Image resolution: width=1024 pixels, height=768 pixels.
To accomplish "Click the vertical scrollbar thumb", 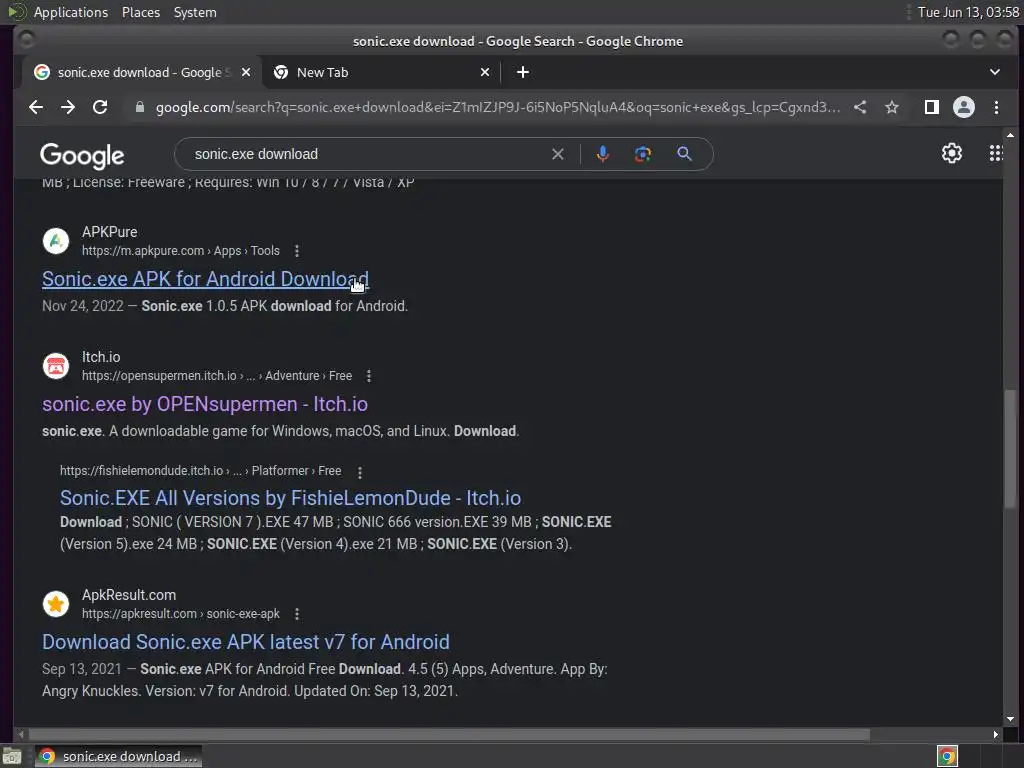I will click(x=1010, y=448).
